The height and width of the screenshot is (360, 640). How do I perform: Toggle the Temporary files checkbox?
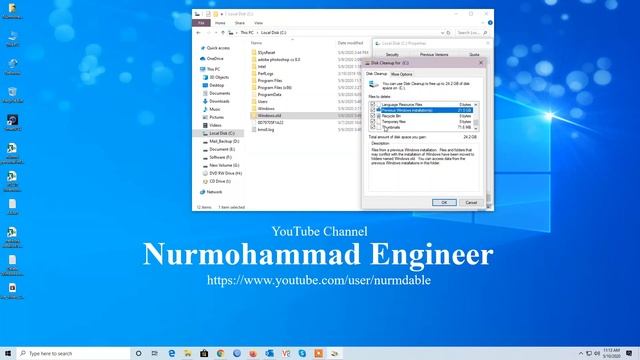[x=372, y=122]
